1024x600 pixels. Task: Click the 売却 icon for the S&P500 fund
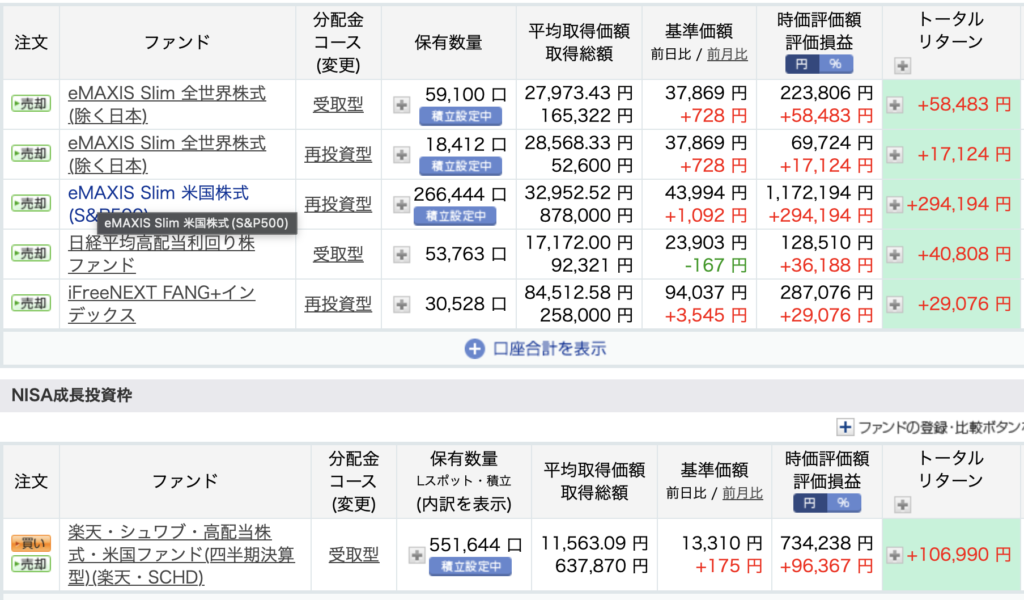[x=31, y=204]
